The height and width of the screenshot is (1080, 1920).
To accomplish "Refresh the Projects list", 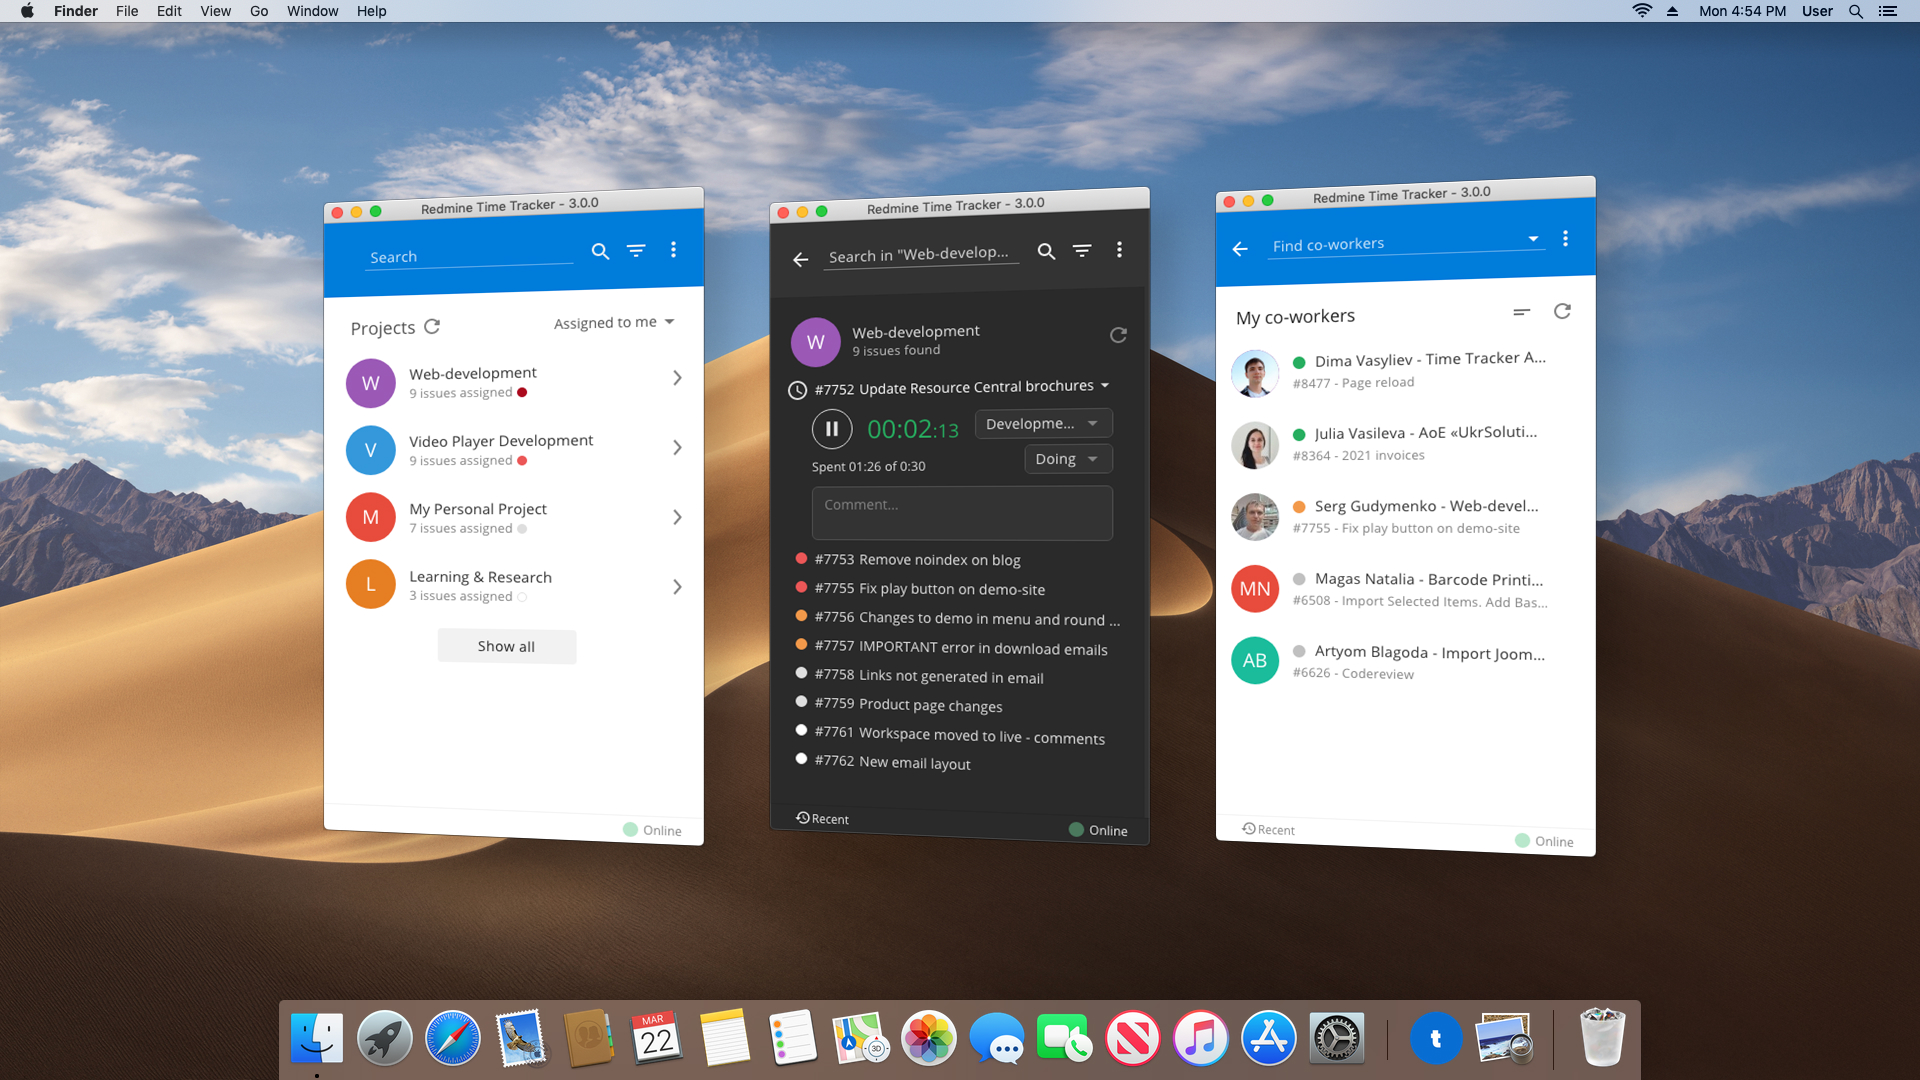I will tap(432, 326).
